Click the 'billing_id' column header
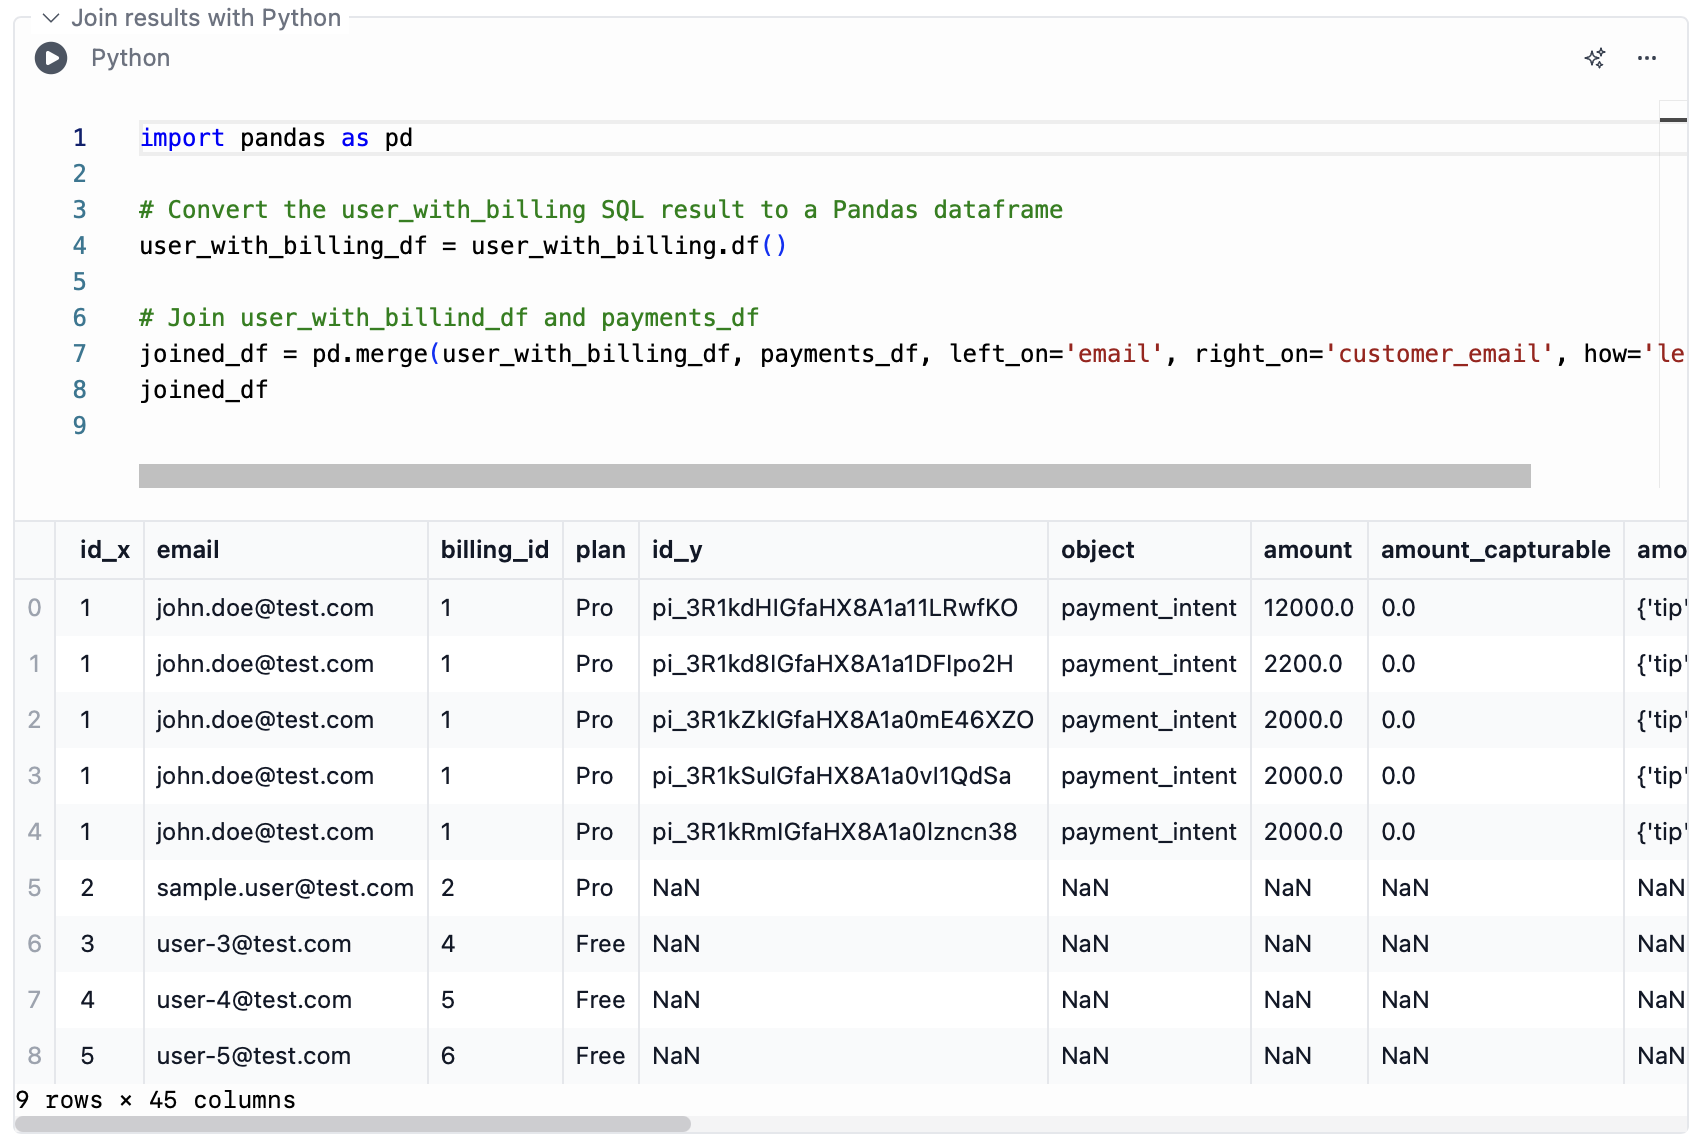1700x1140 pixels. pos(495,550)
